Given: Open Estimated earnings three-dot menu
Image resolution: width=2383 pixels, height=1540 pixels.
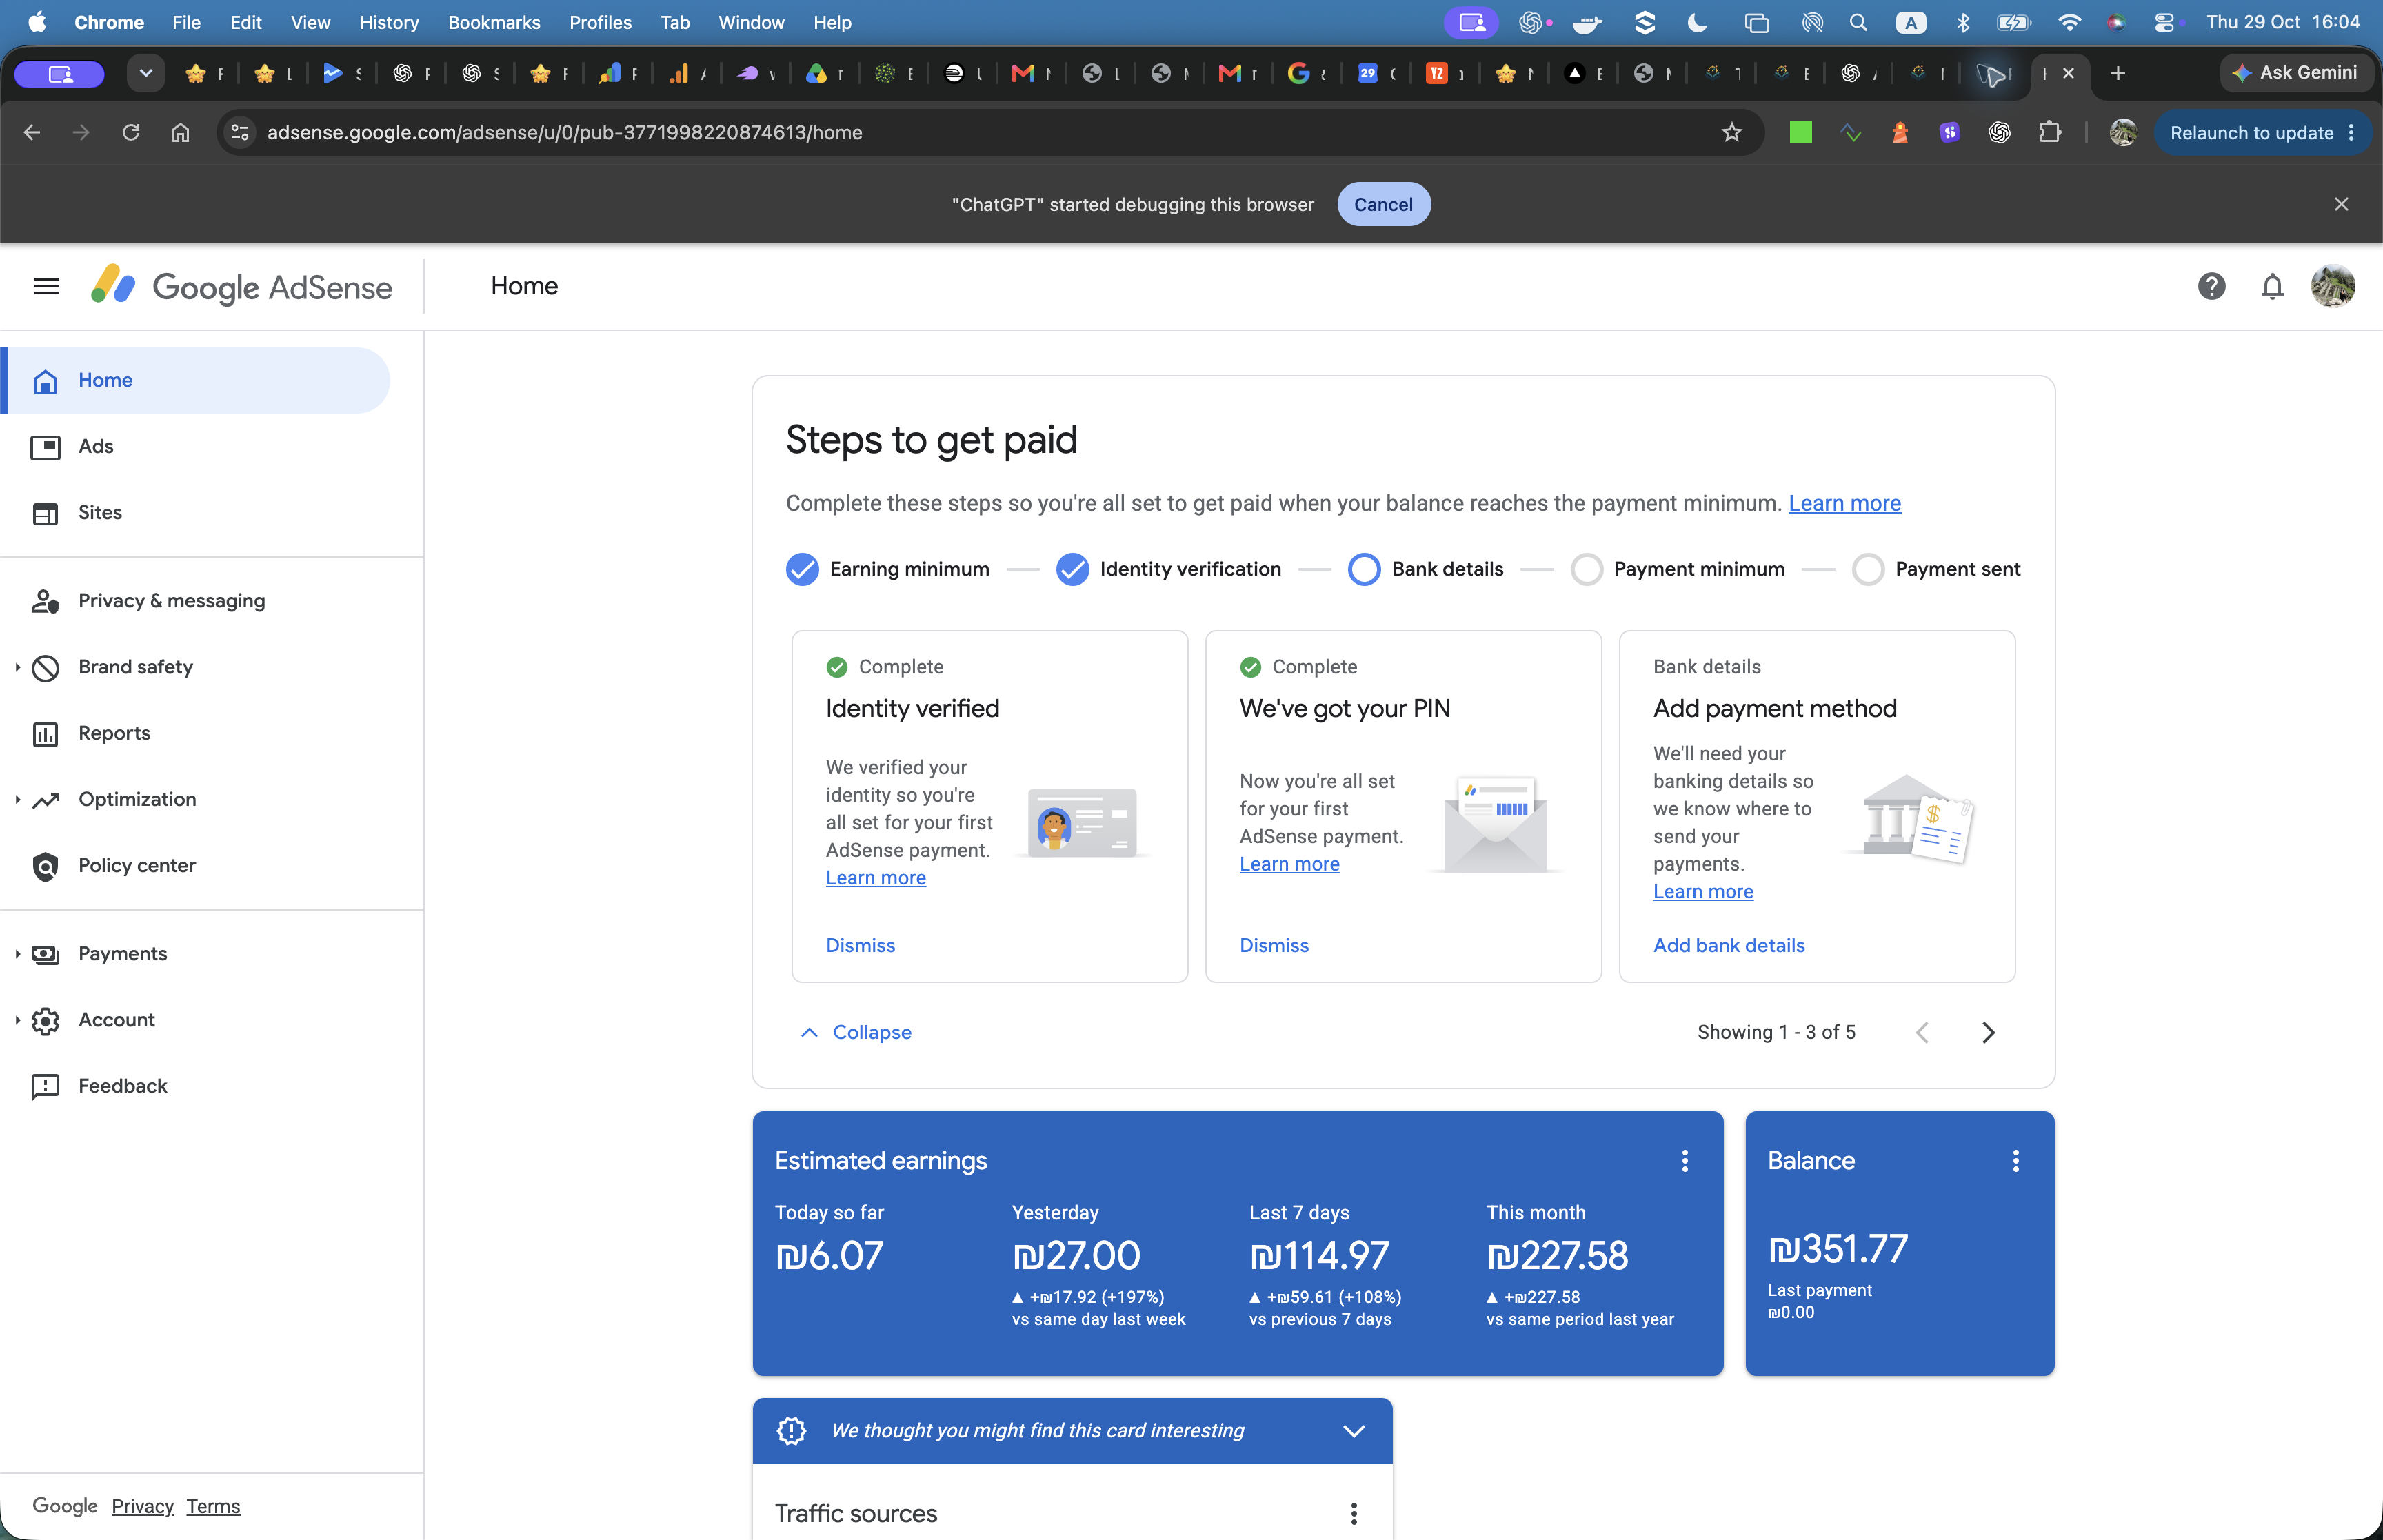Looking at the screenshot, I should pos(1685,1160).
